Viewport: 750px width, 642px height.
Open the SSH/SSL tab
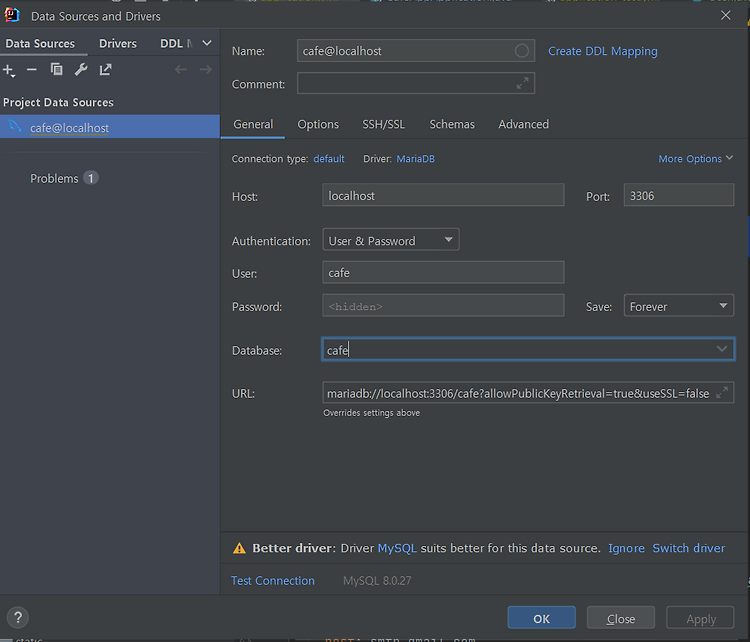click(384, 124)
